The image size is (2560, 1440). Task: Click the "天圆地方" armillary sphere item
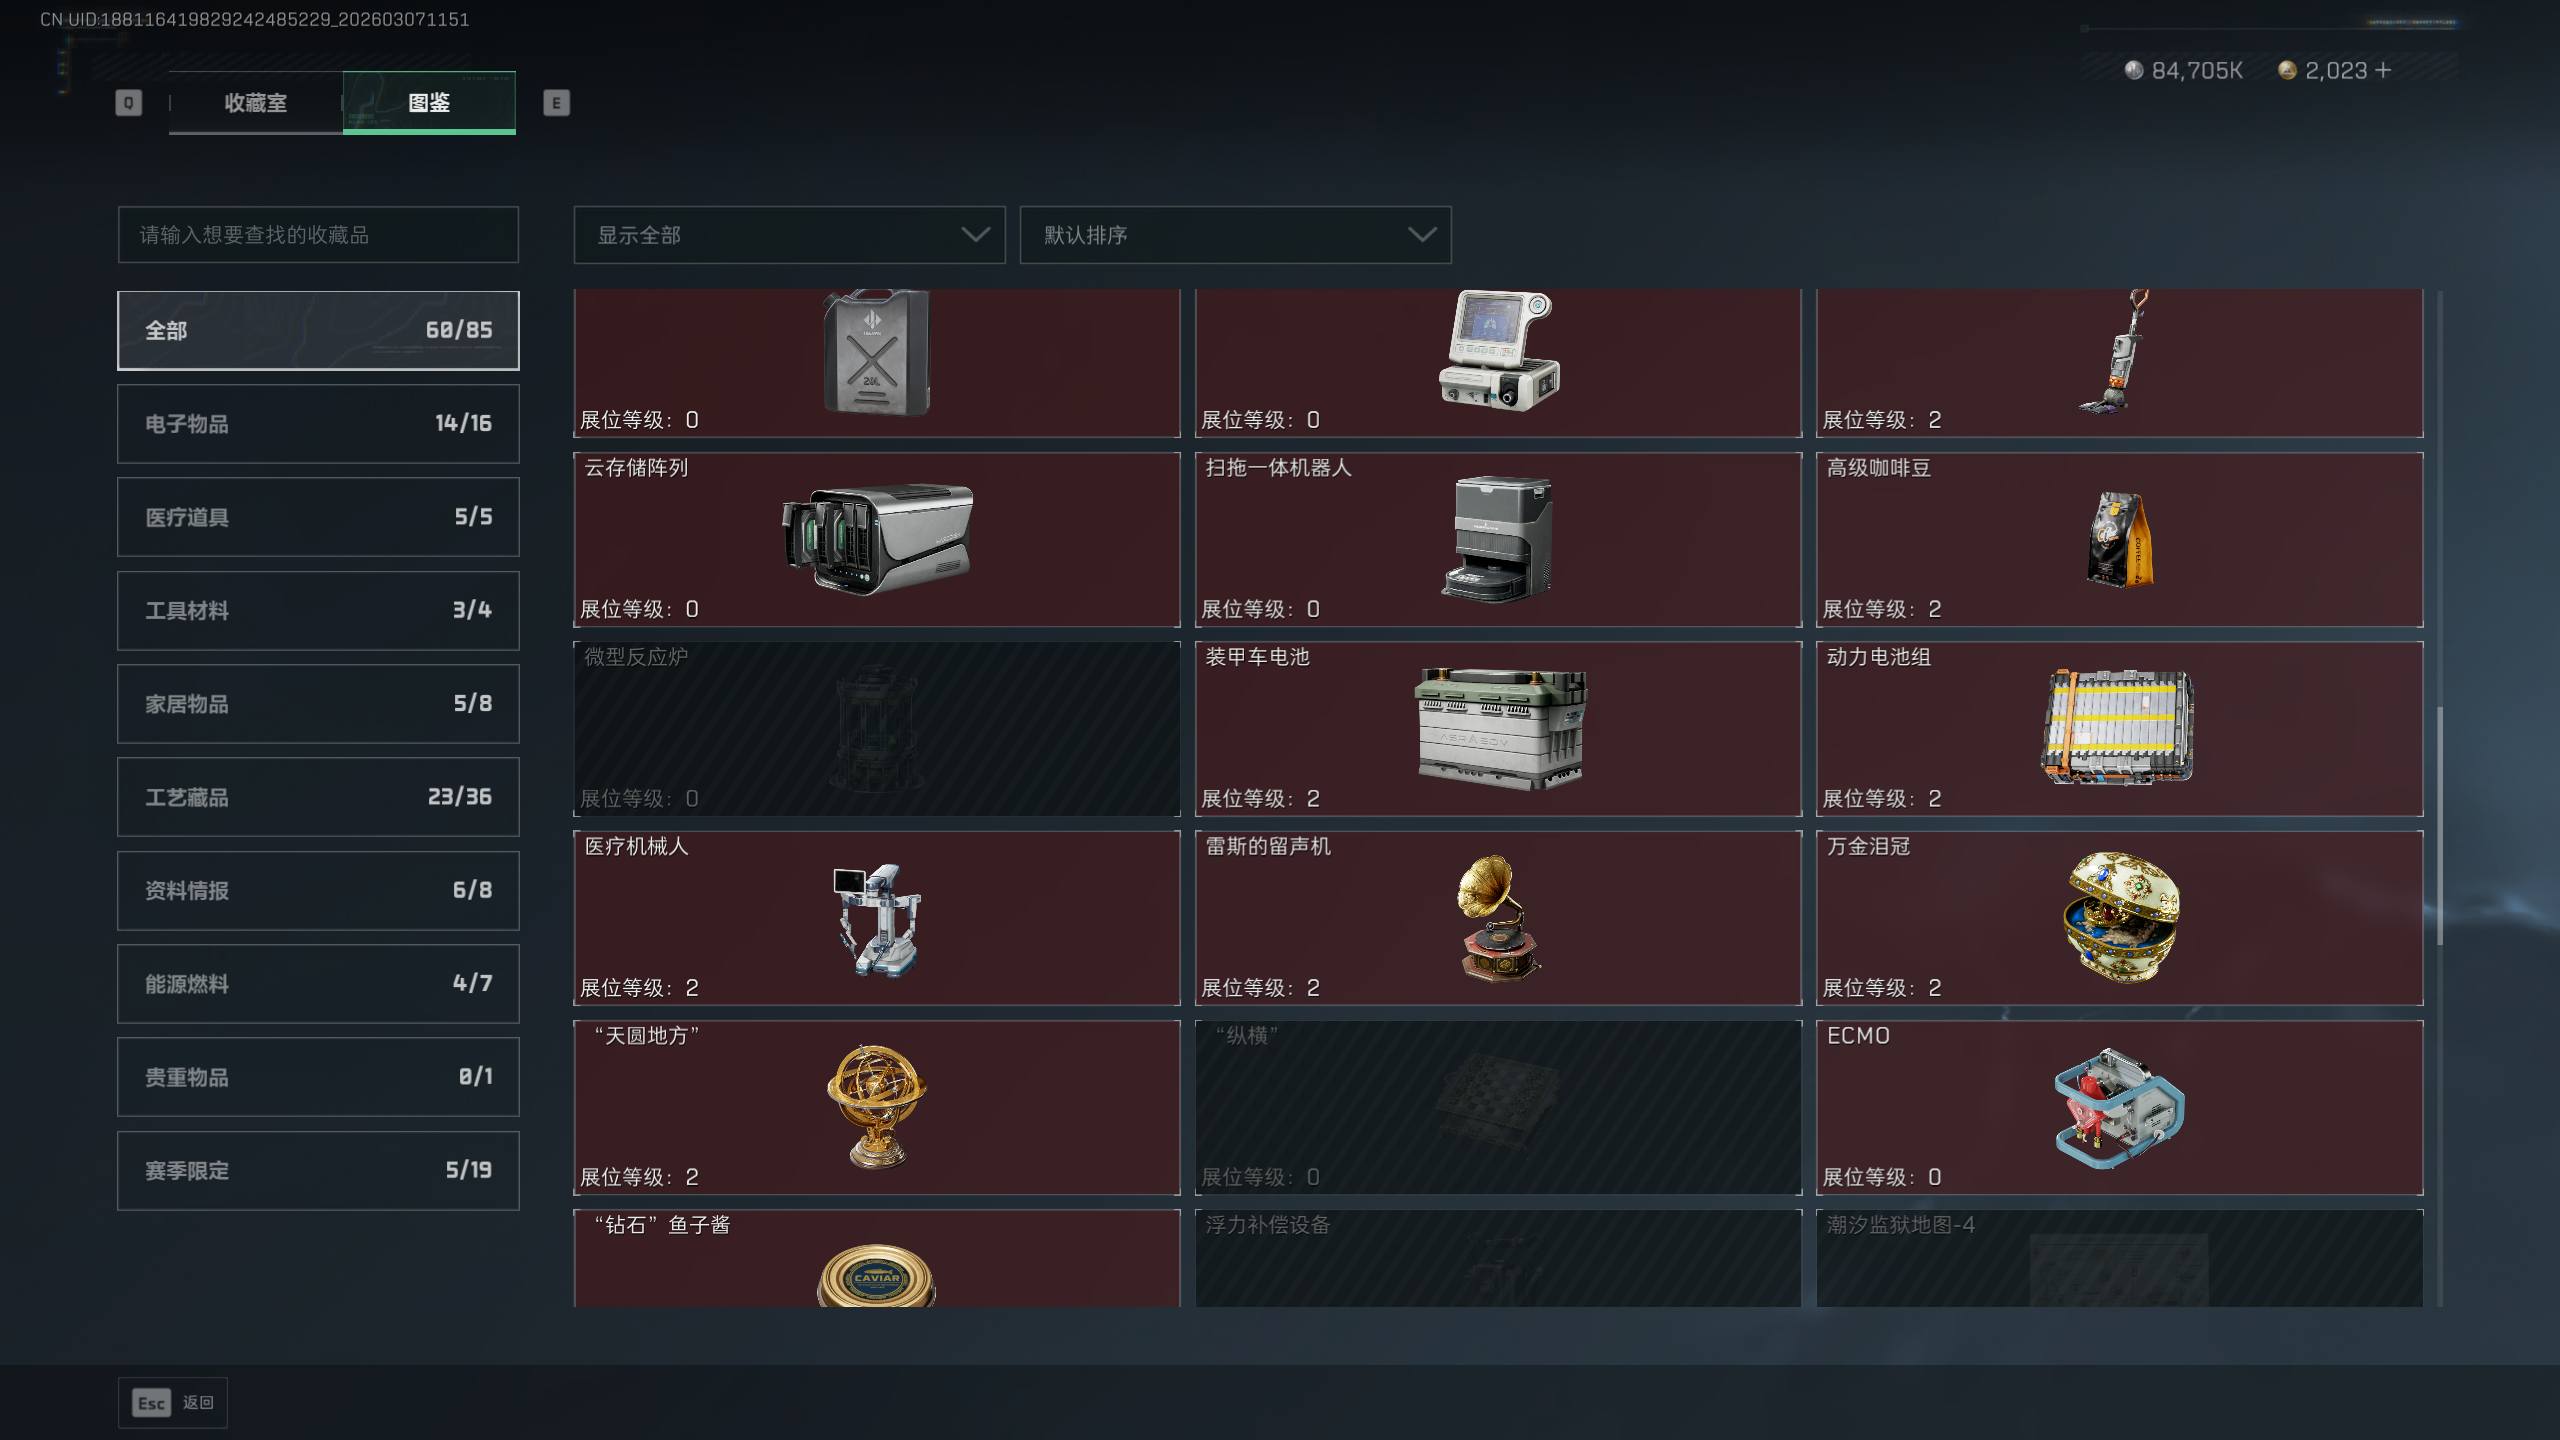[876, 1107]
